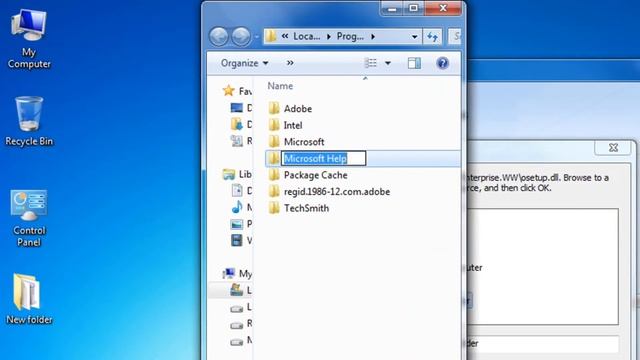640x360 pixels.
Task: Open the Recycle Bin desktop icon
Action: (x=29, y=121)
